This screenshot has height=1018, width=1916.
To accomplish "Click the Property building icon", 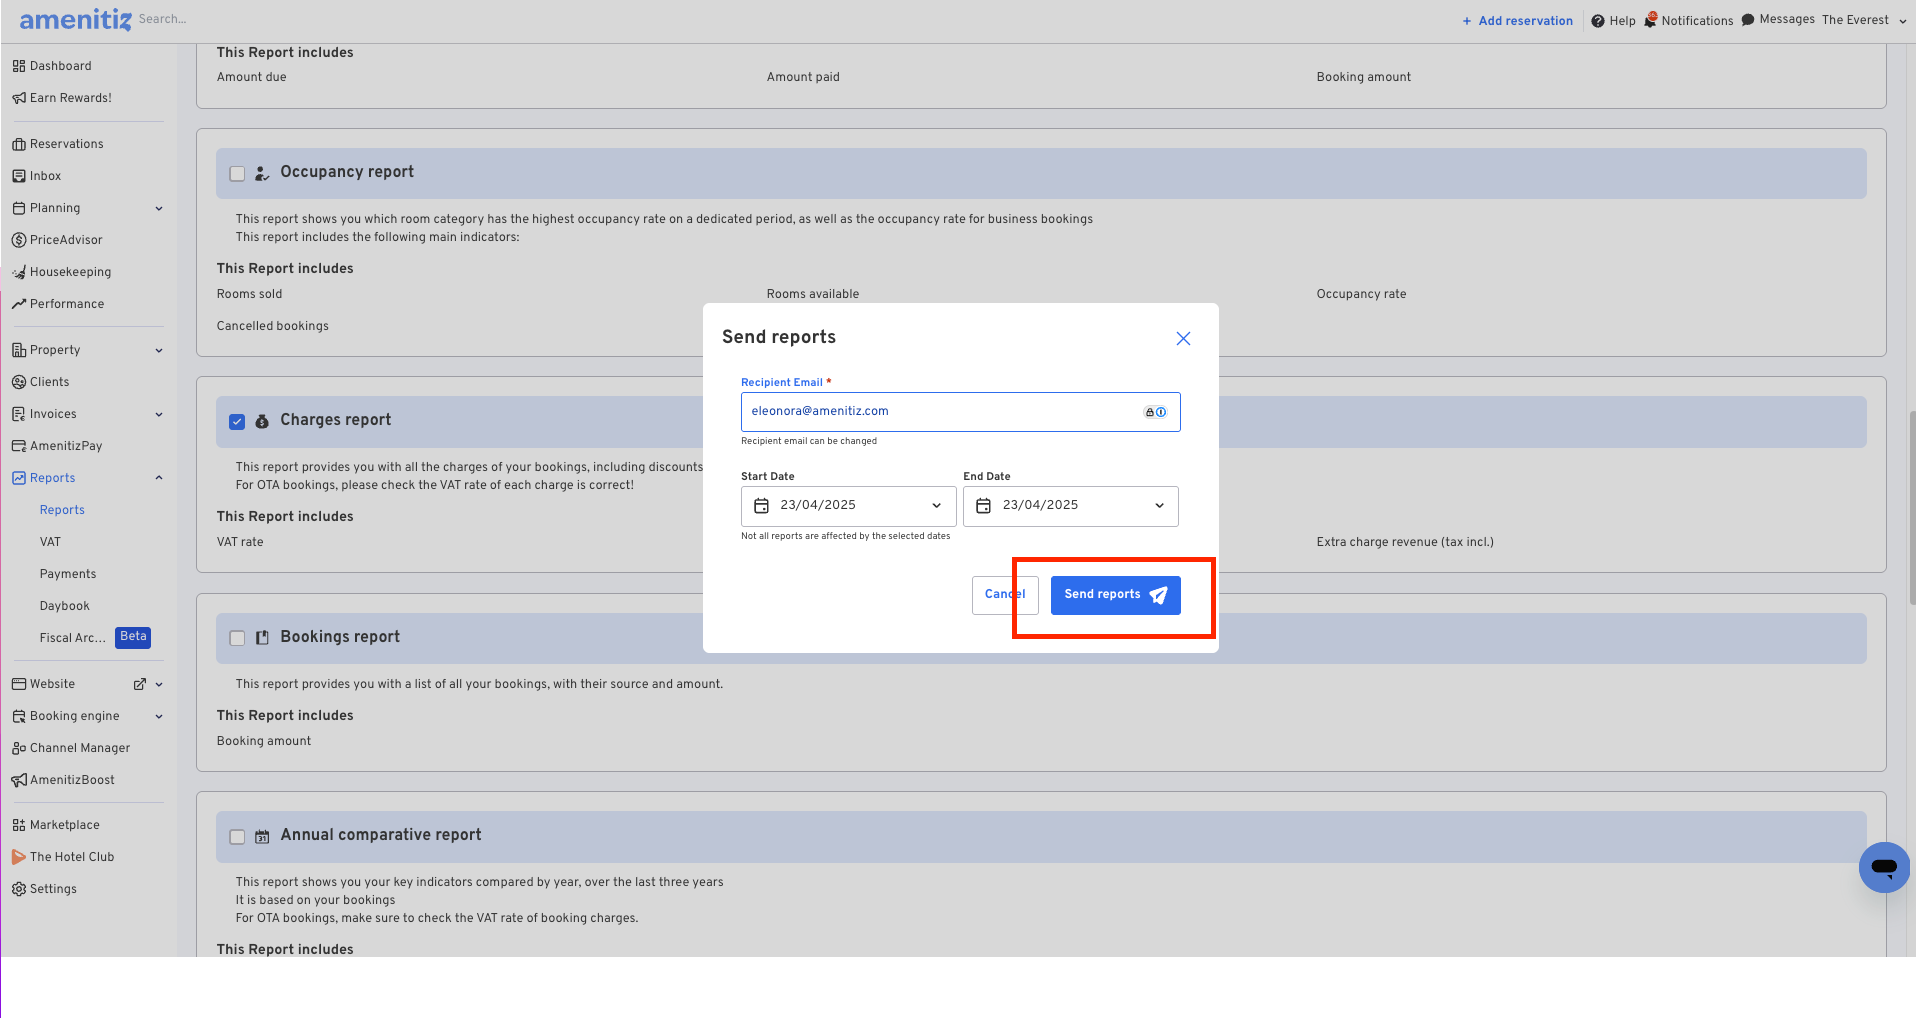I will [19, 350].
